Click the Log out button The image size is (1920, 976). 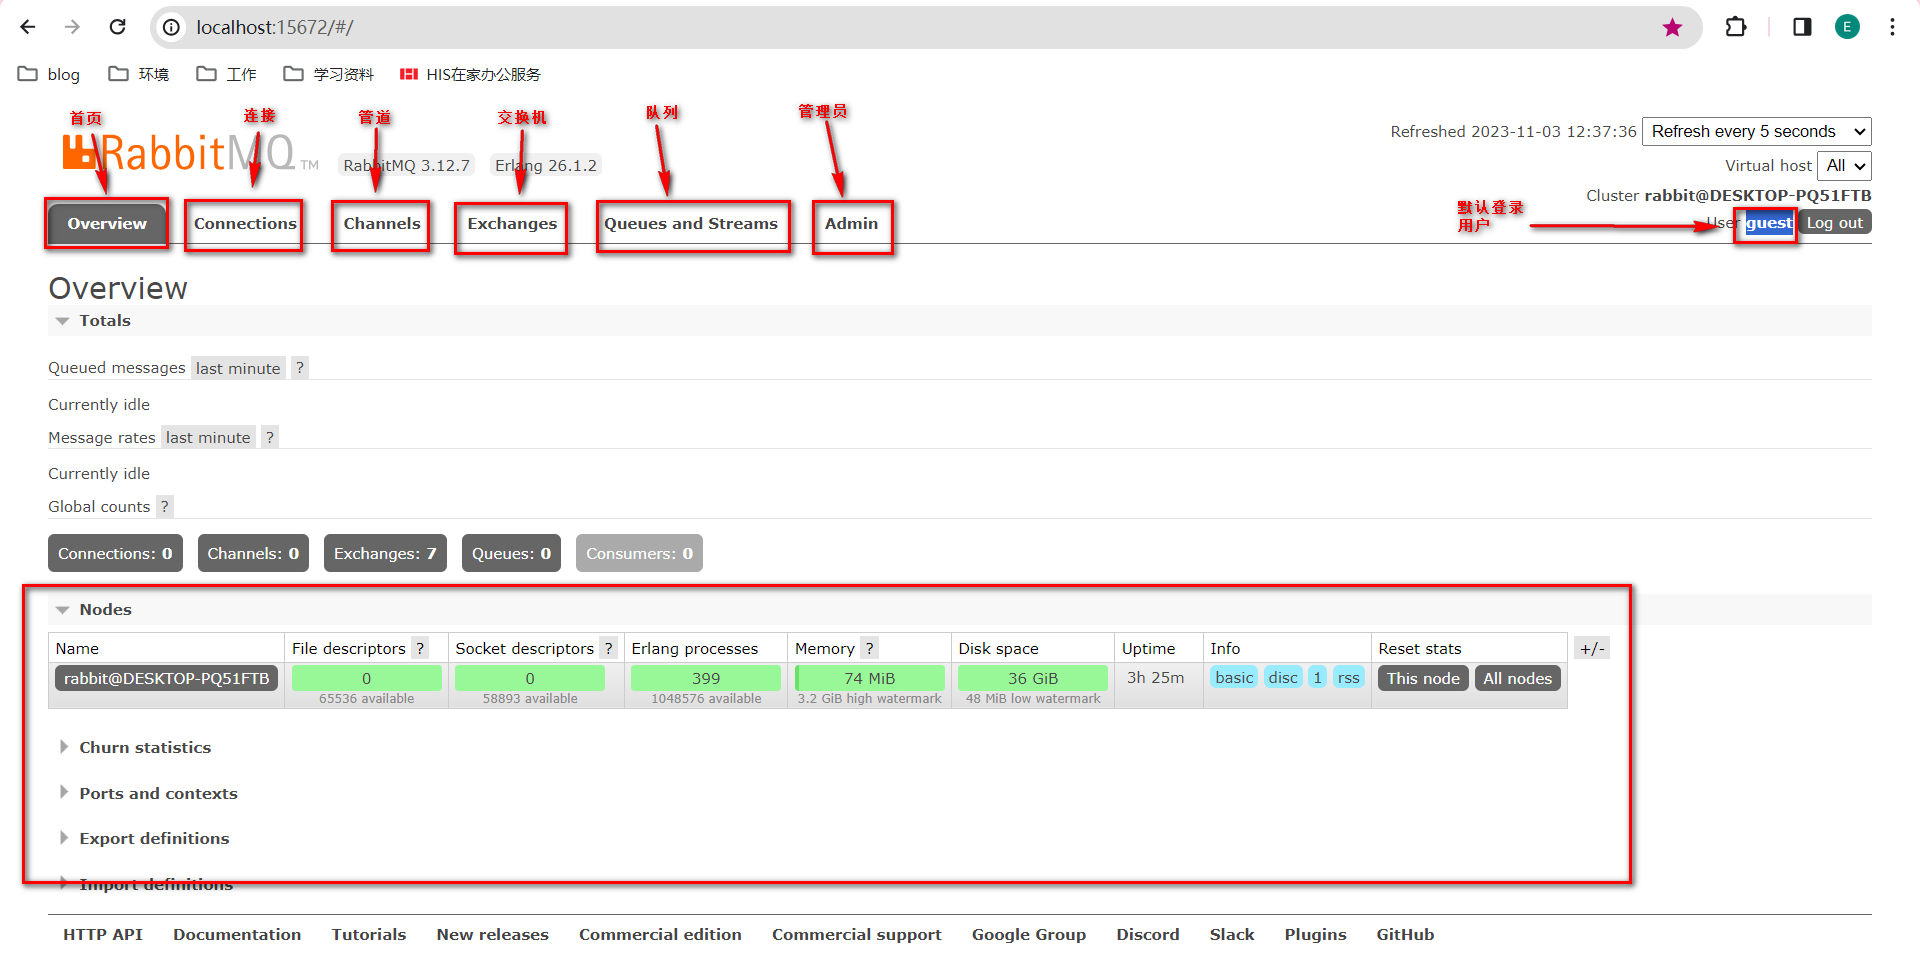tap(1834, 223)
